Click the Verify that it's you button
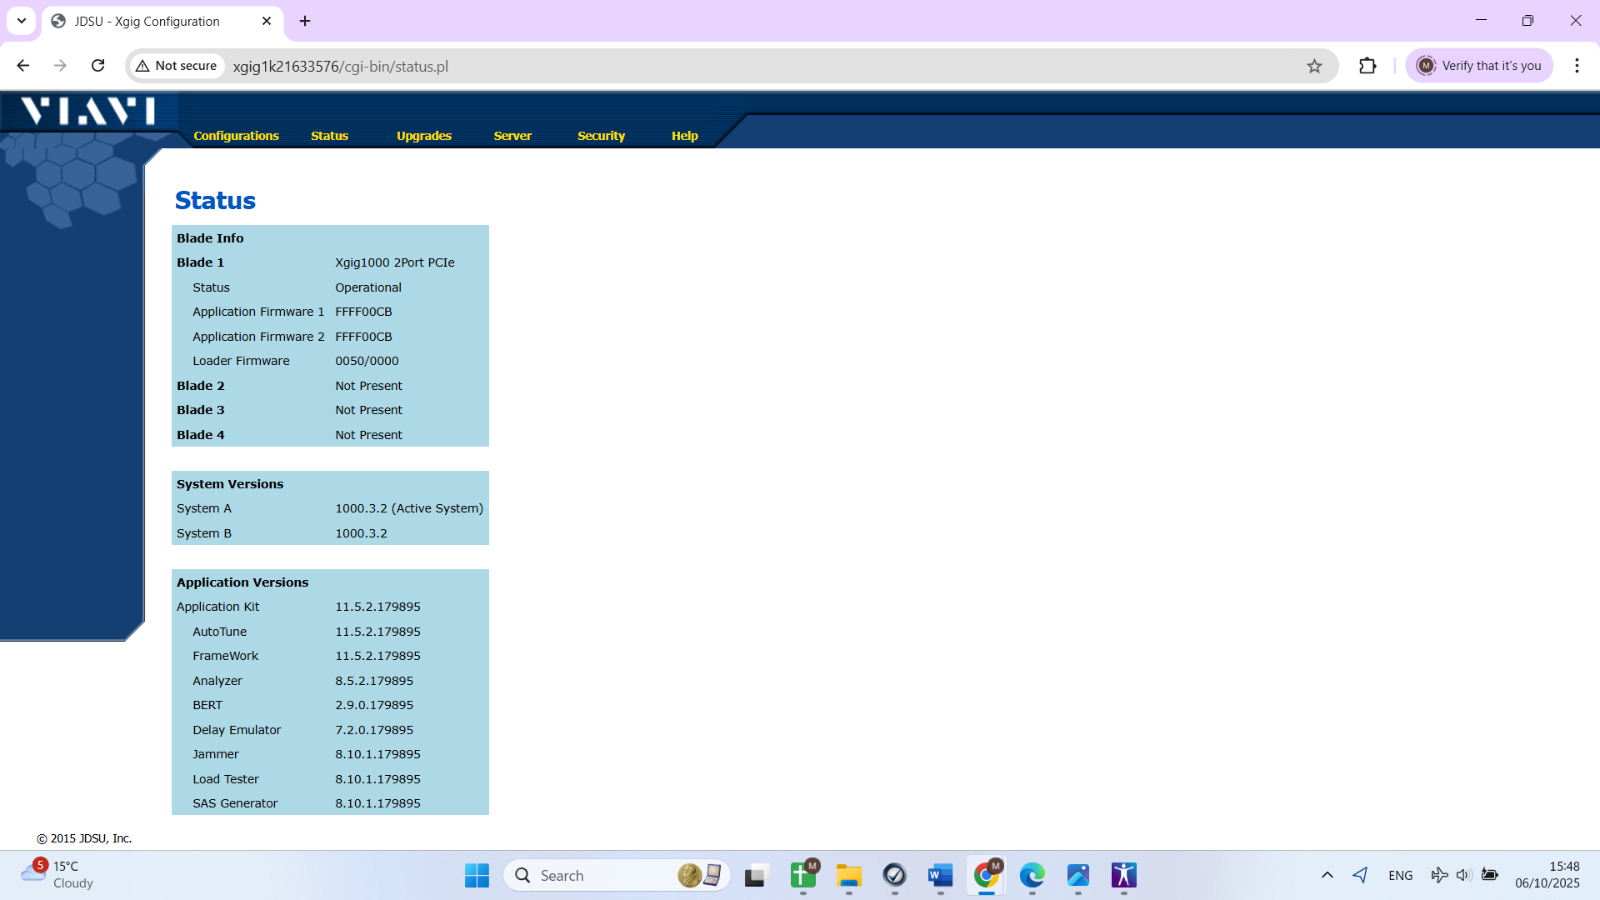Screen dimensions: 1600x900 pos(1479,66)
